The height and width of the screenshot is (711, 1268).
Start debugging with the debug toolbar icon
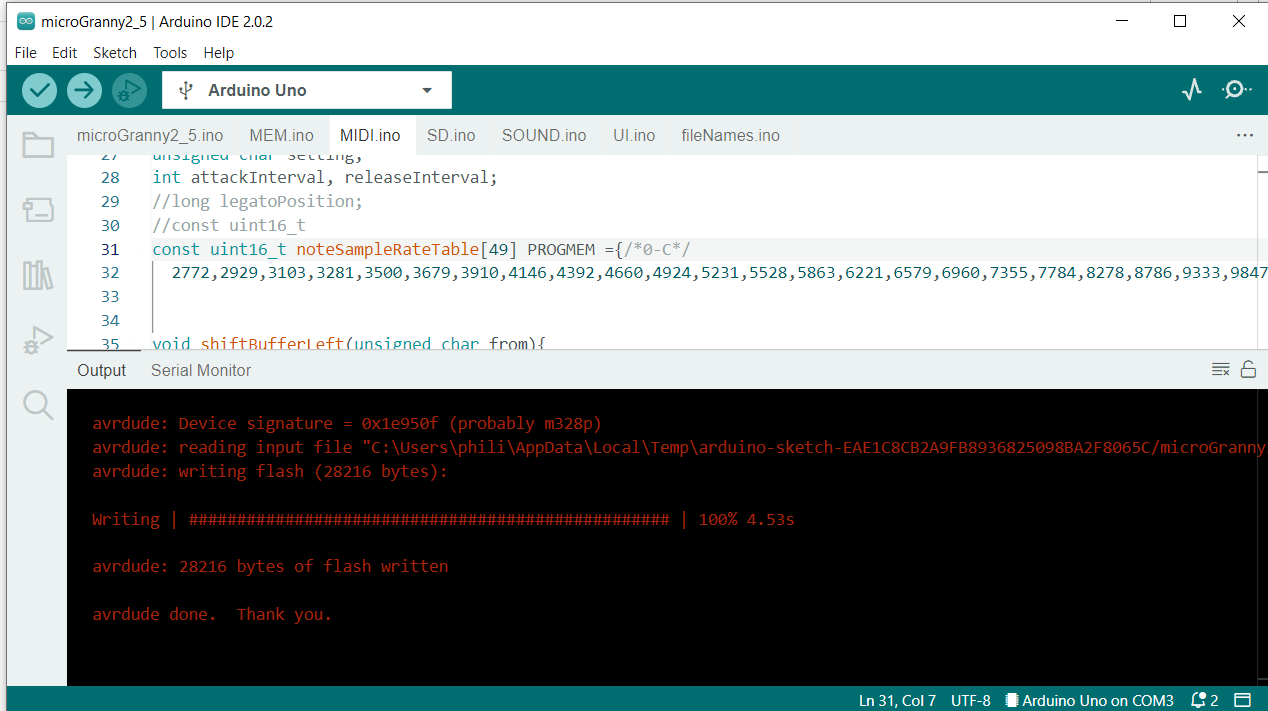point(128,90)
